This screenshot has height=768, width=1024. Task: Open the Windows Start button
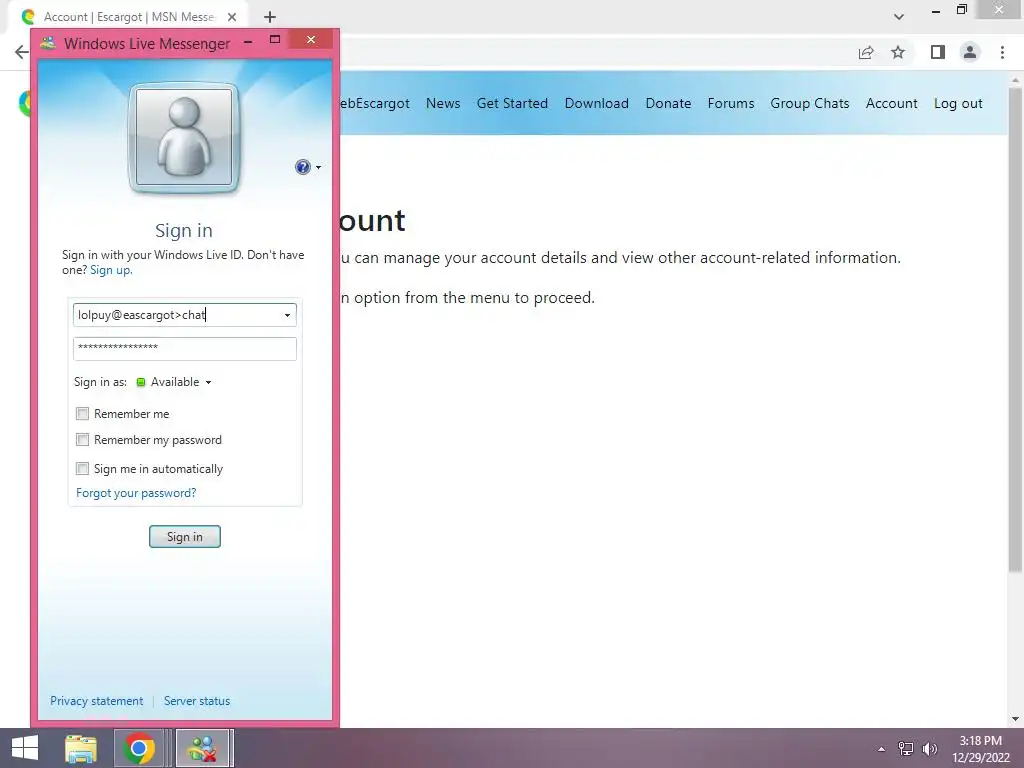pyautogui.click(x=25, y=748)
